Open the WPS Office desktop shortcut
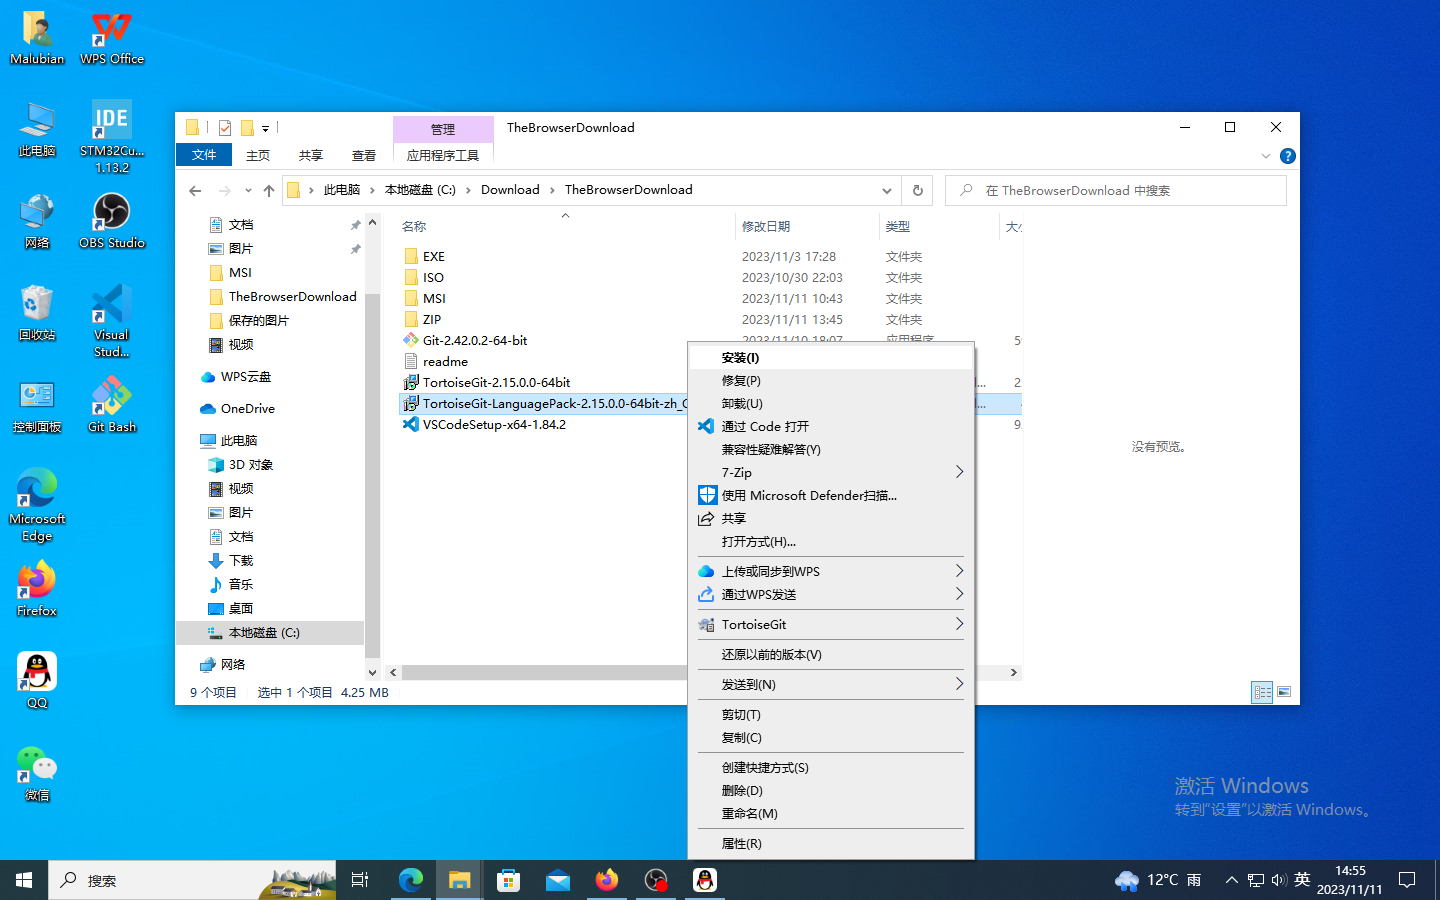 click(112, 39)
